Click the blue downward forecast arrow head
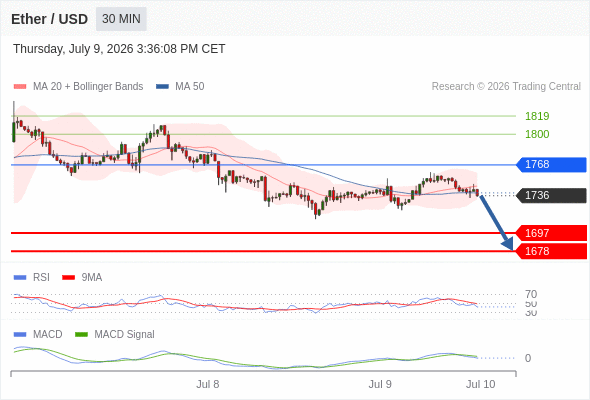 point(508,244)
